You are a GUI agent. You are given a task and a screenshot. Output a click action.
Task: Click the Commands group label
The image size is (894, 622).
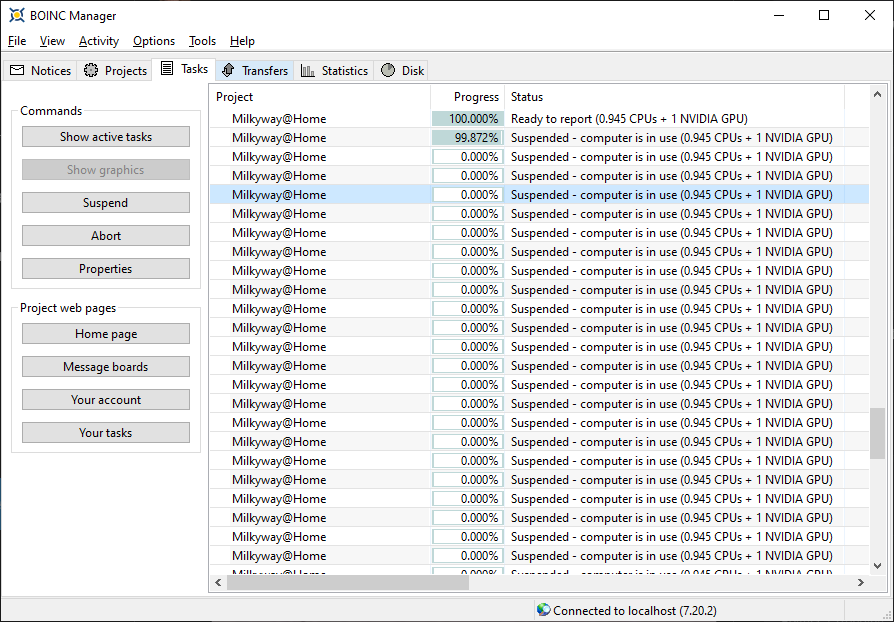pos(51,111)
